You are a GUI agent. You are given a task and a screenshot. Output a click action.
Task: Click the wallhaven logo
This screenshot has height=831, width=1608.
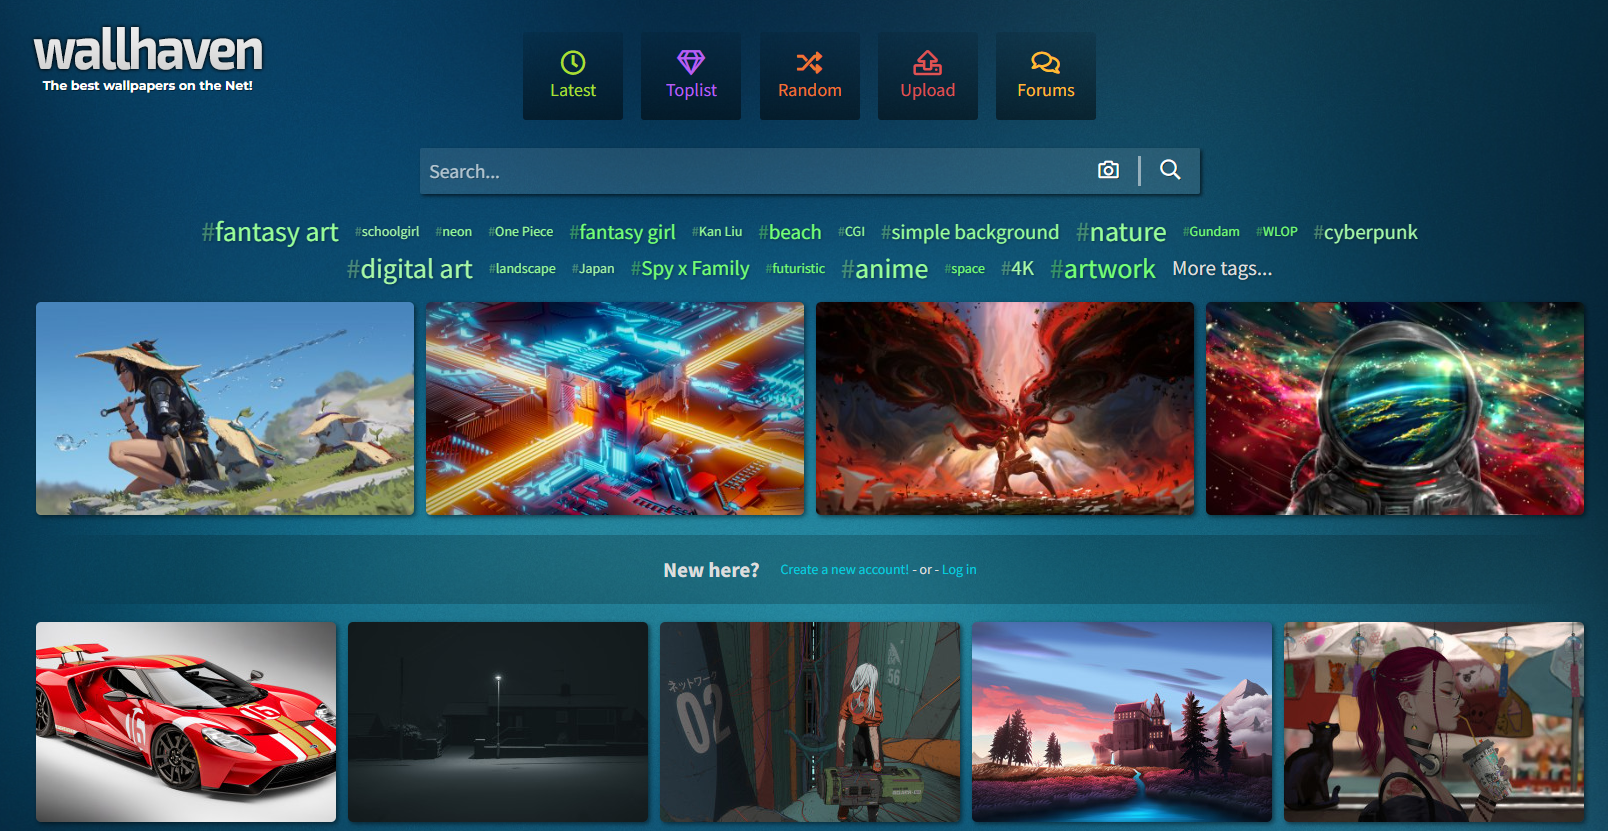pos(148,60)
